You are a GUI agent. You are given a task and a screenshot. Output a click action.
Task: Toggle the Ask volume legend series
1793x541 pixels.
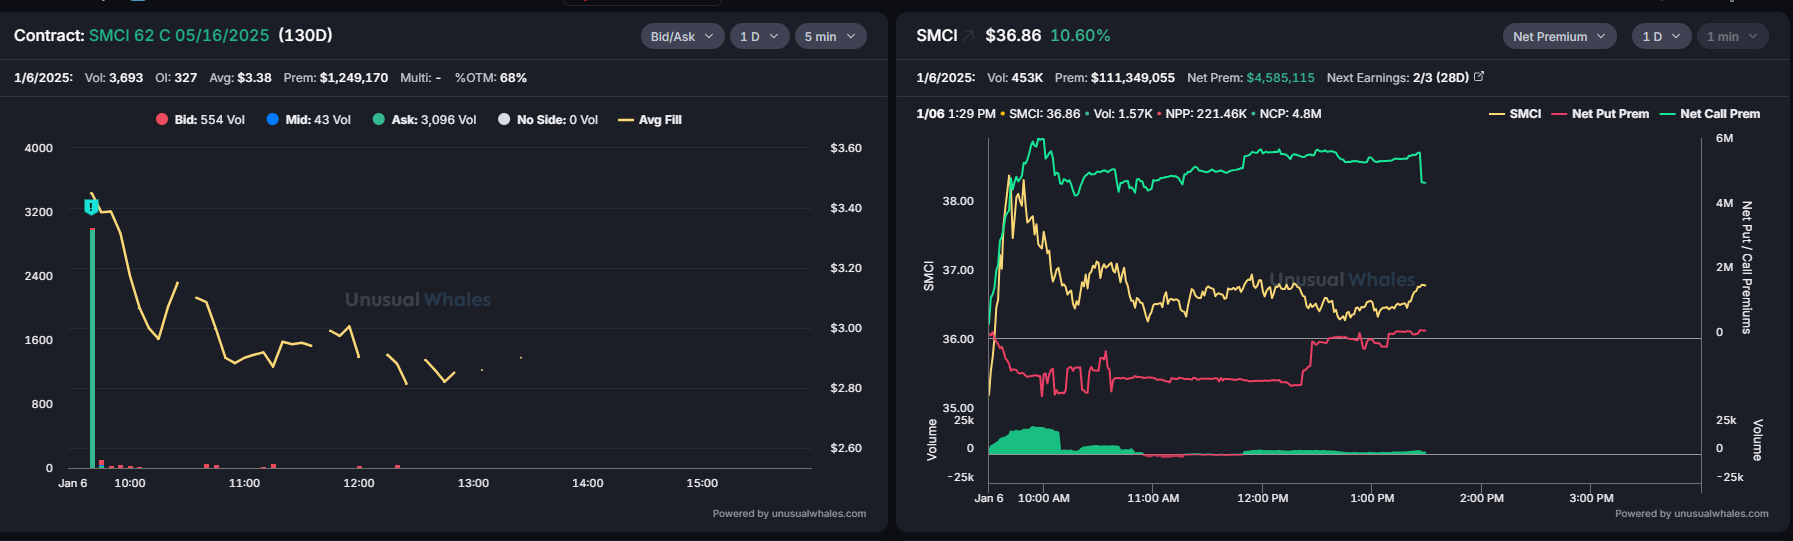pyautogui.click(x=424, y=120)
